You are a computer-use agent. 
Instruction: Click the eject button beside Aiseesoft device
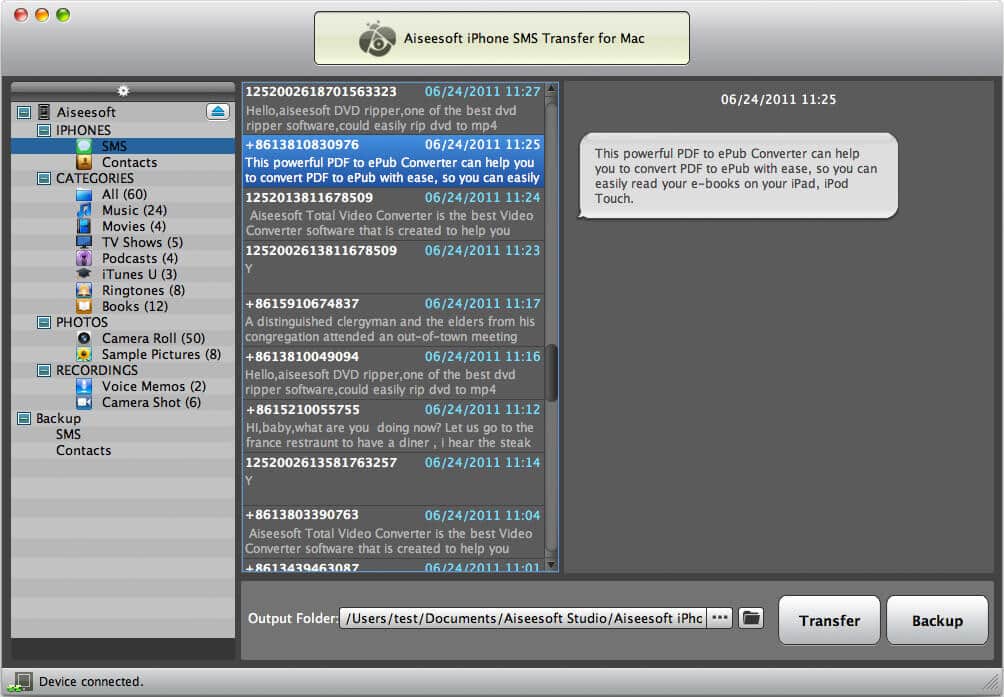(x=218, y=111)
